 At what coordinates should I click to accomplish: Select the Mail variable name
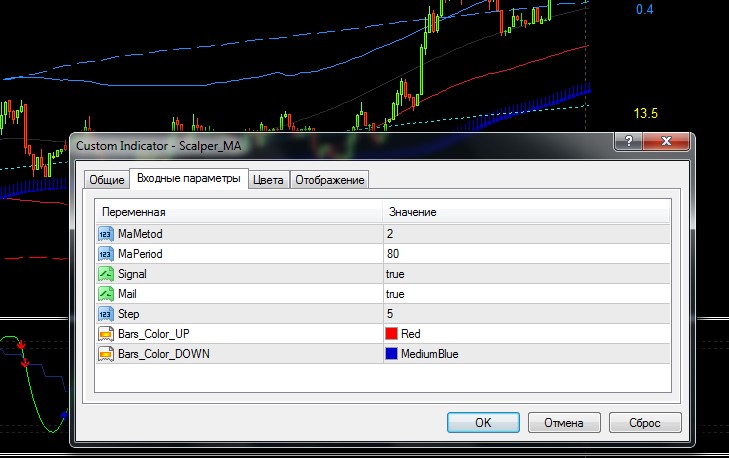tap(127, 294)
